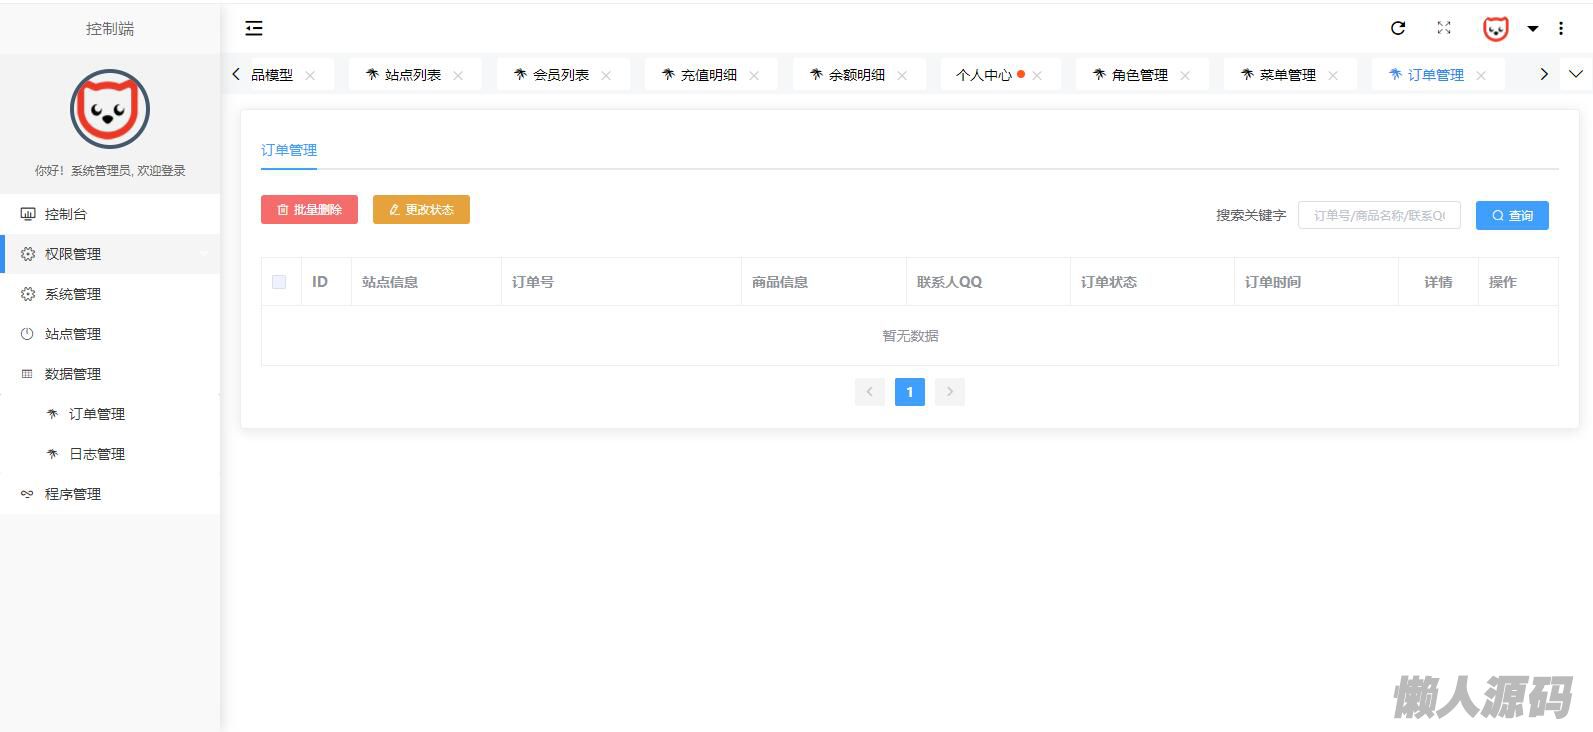Click the red 批量删除 button
This screenshot has height=732, width=1593.
309,210
